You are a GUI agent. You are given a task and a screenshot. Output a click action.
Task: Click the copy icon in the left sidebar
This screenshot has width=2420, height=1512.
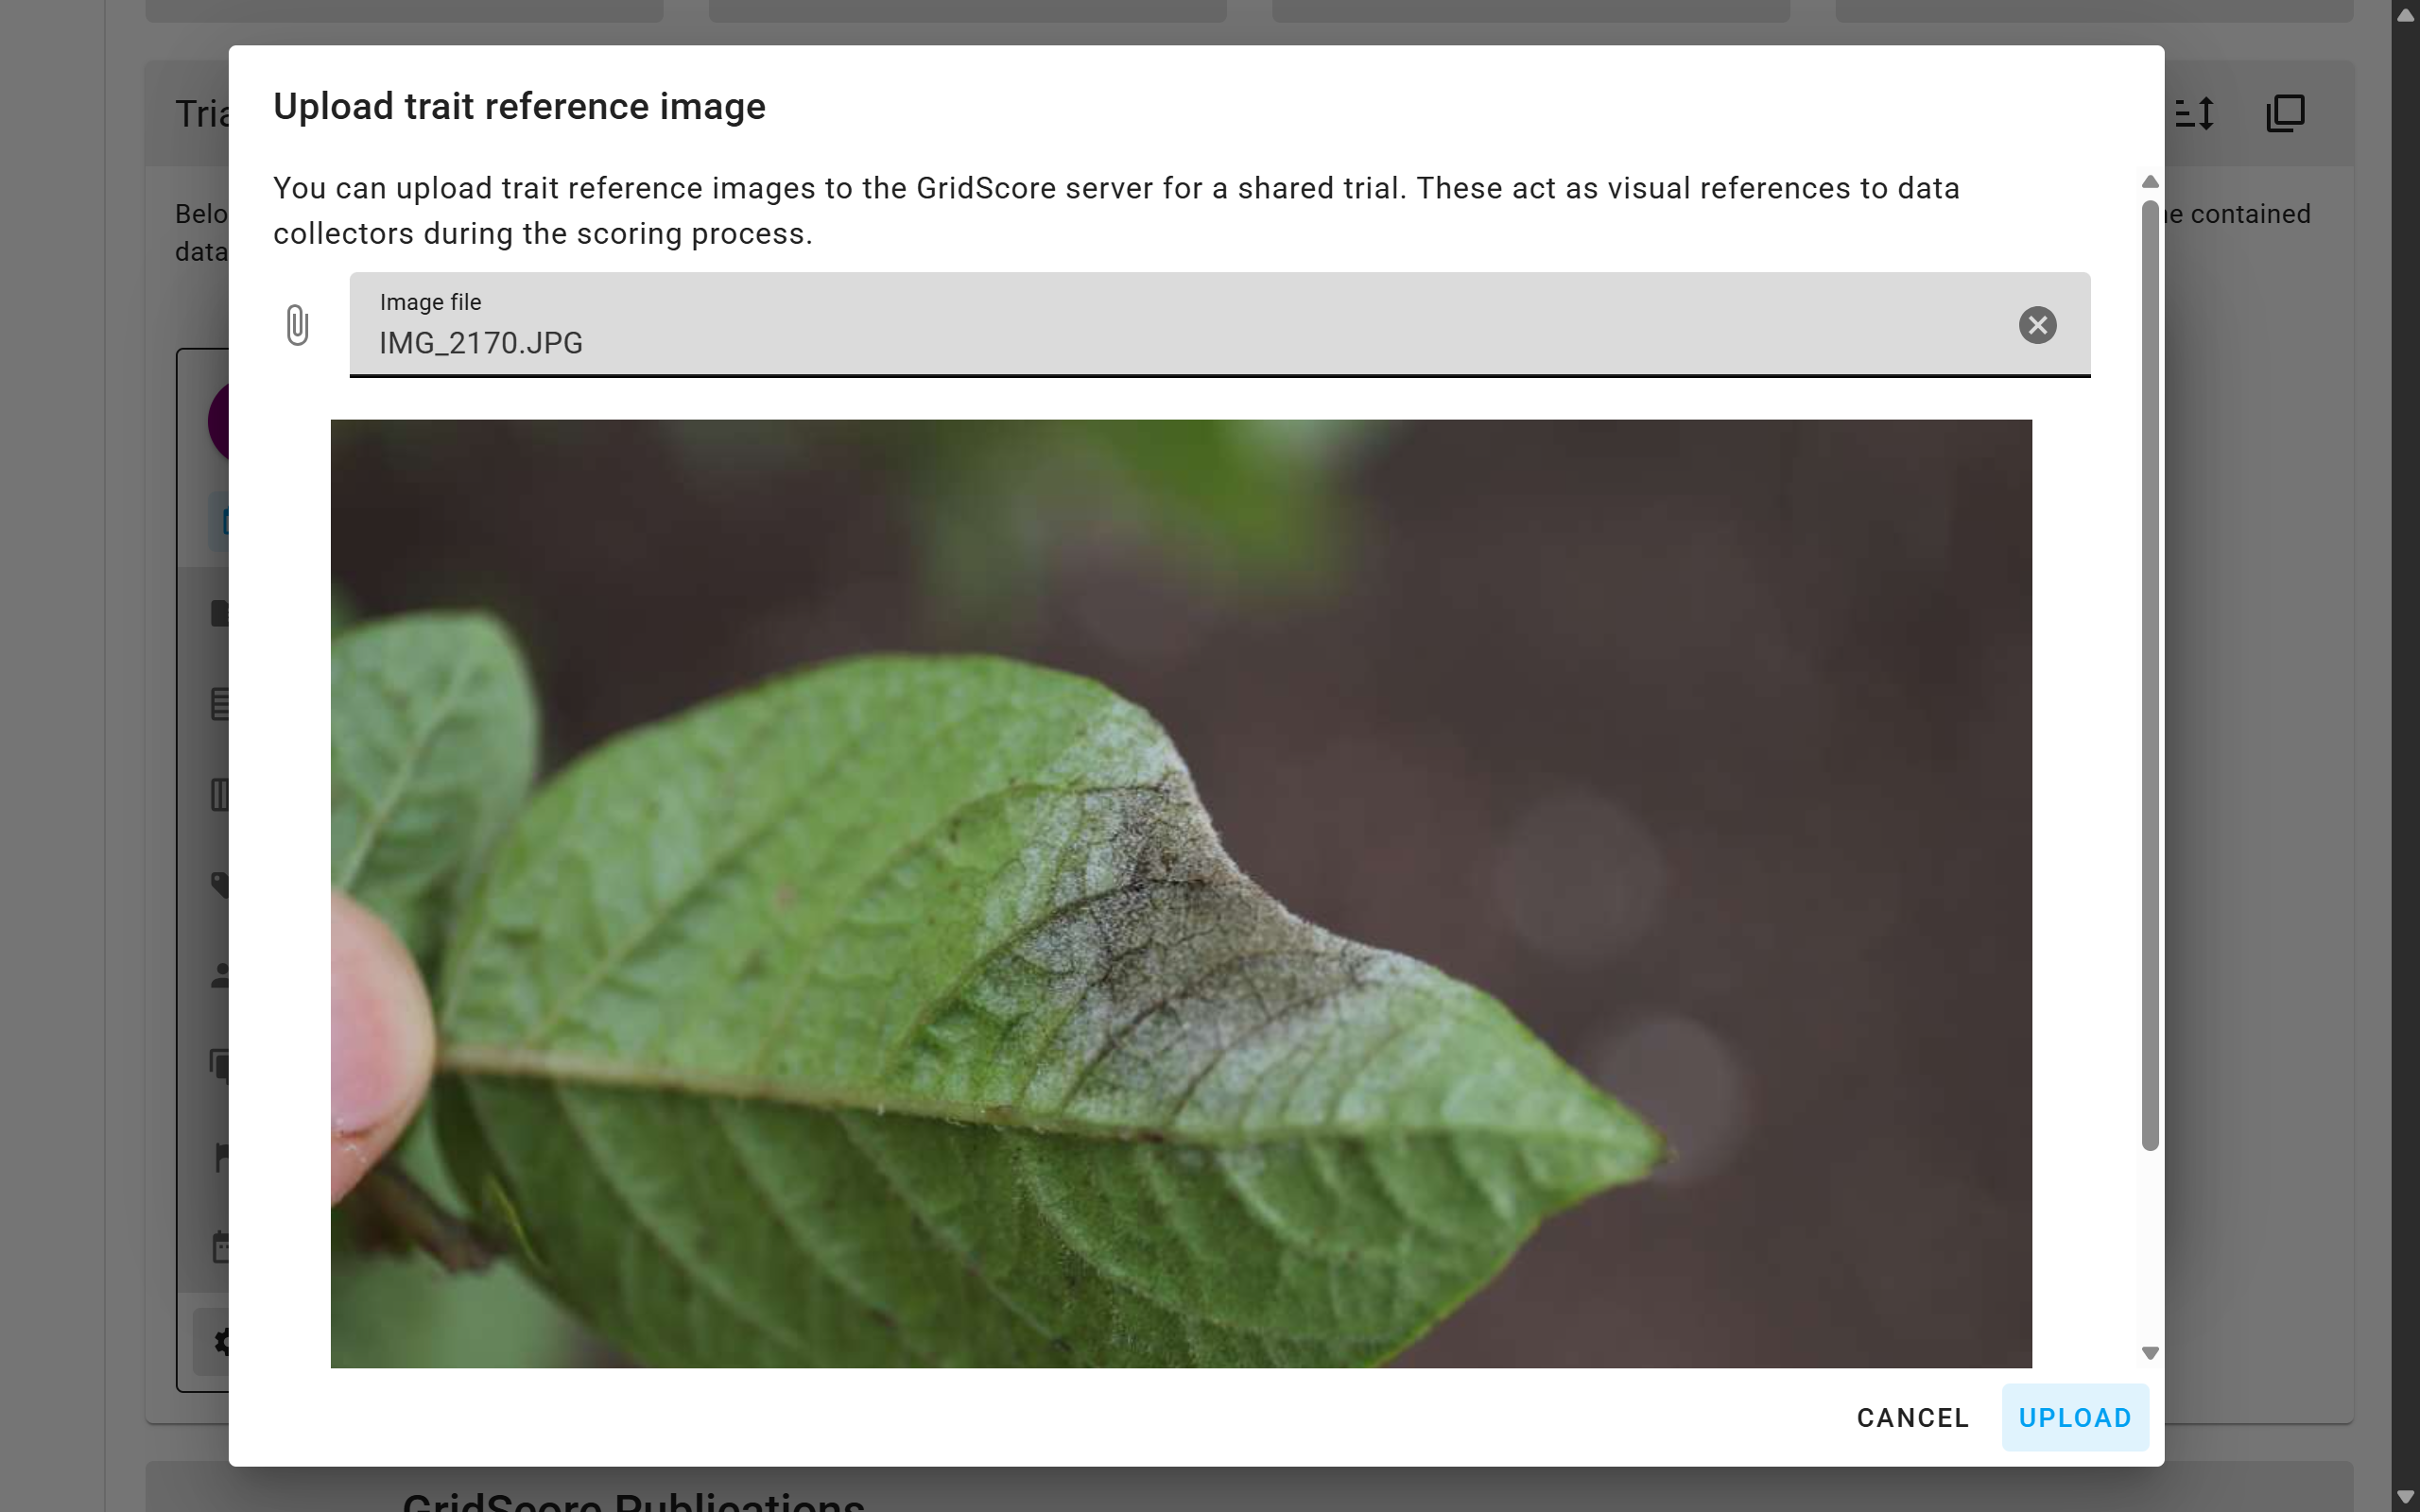click(x=222, y=1065)
